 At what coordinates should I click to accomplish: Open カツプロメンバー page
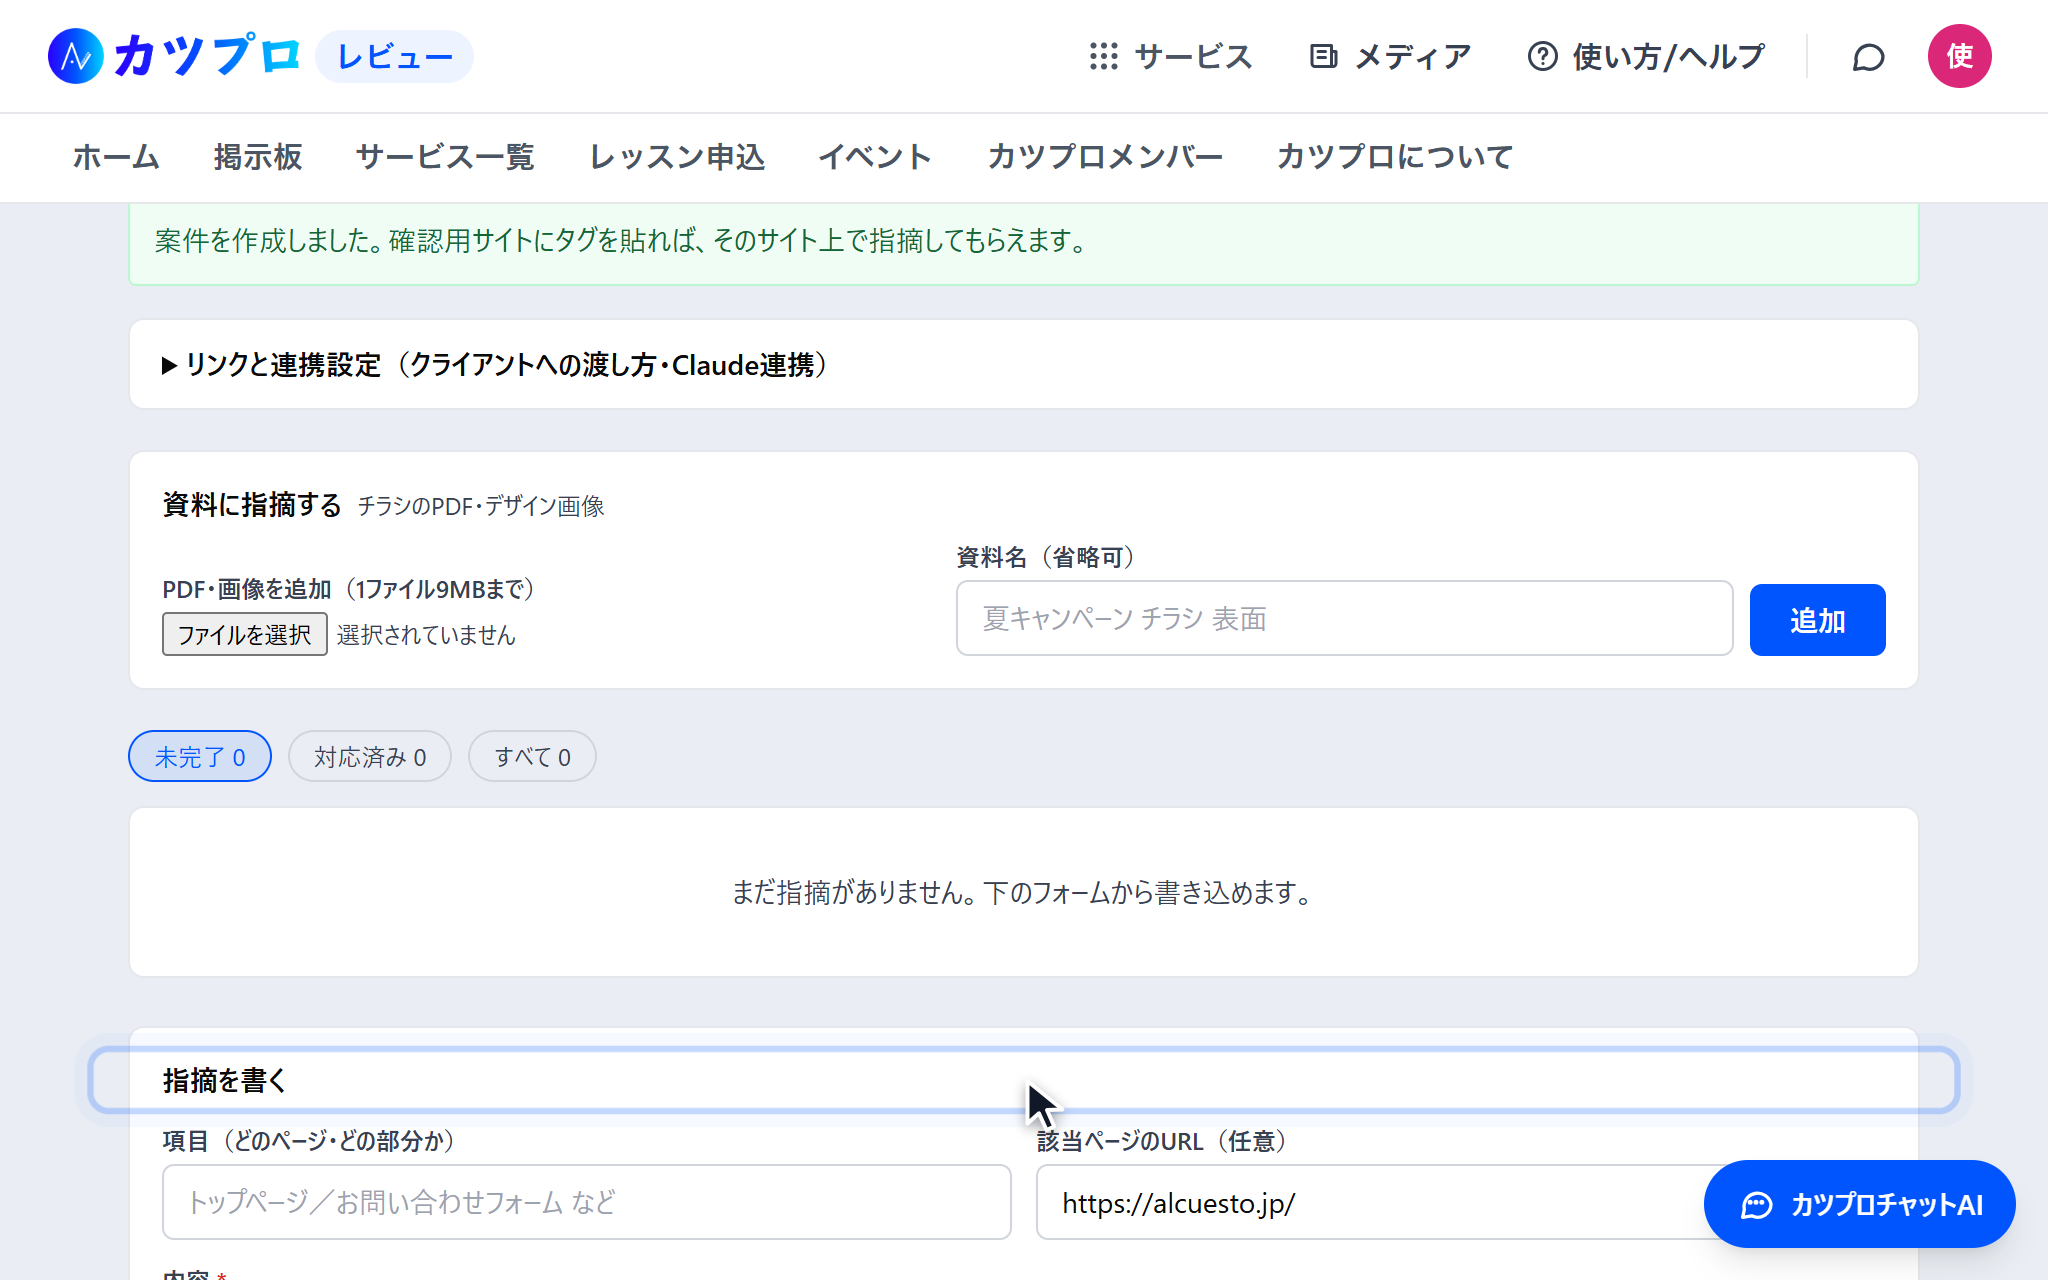click(1105, 157)
